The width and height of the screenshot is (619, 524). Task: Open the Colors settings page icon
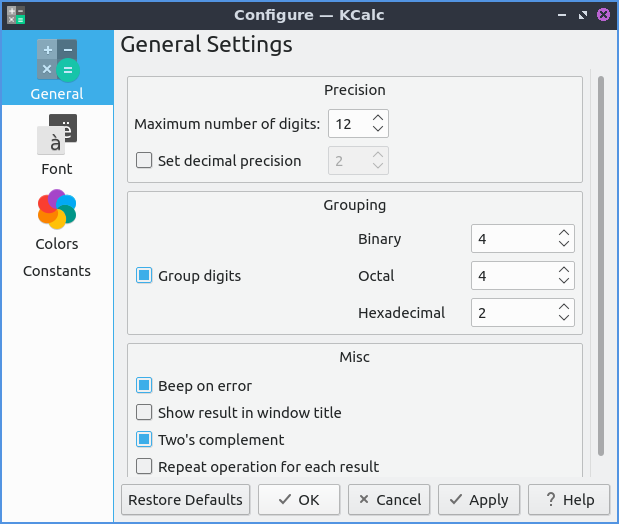(x=57, y=210)
